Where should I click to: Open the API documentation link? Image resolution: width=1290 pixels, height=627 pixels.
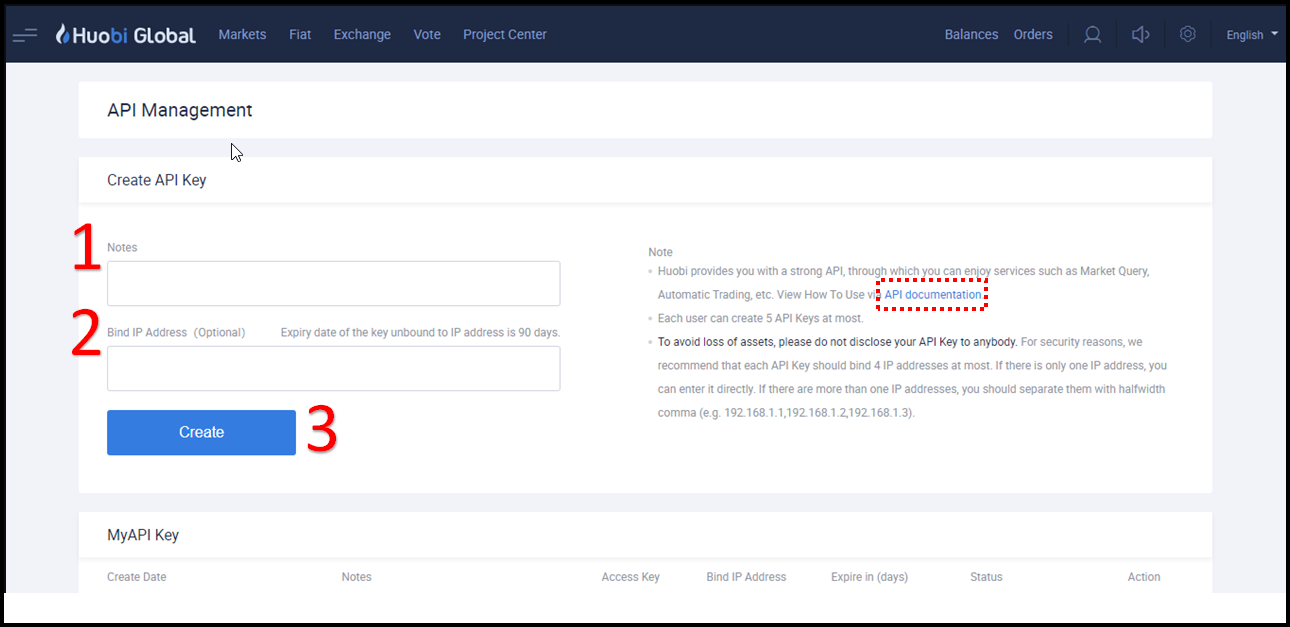coord(932,295)
